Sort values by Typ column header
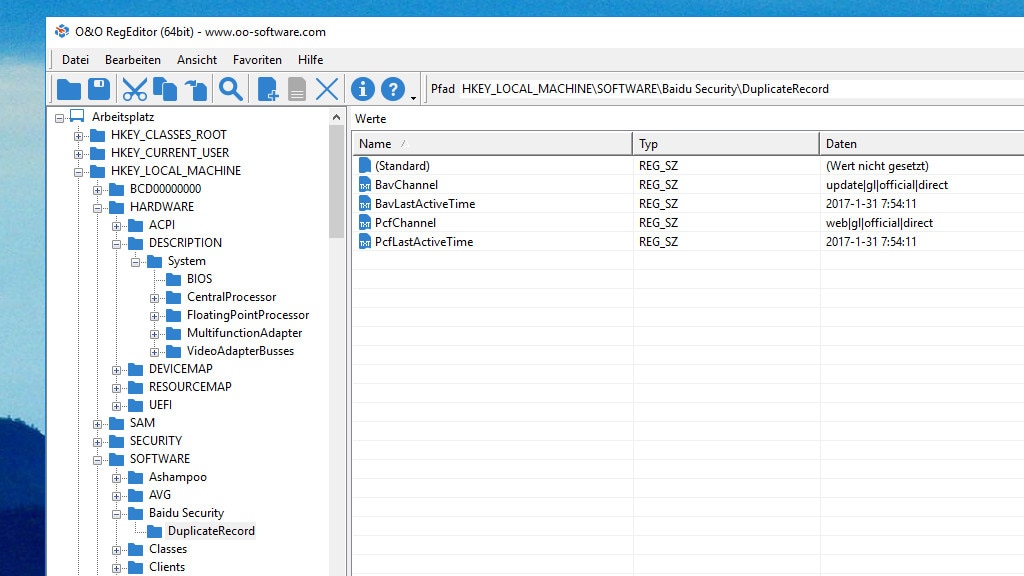Viewport: 1024px width, 576px height. [726, 144]
